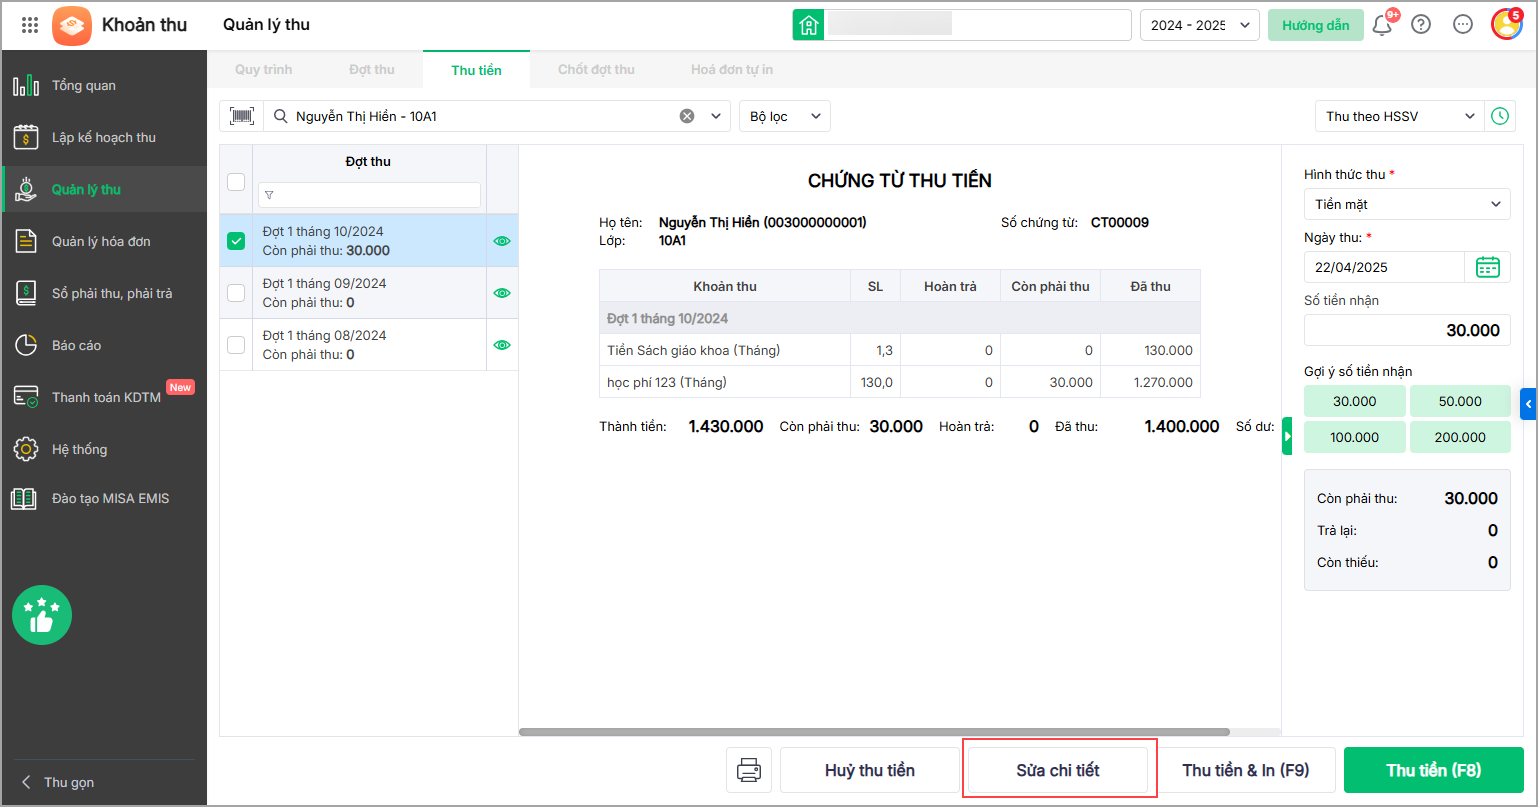Open Sổ phải thu, phải trả
Viewport: 1538px width, 807px height.
[x=104, y=293]
